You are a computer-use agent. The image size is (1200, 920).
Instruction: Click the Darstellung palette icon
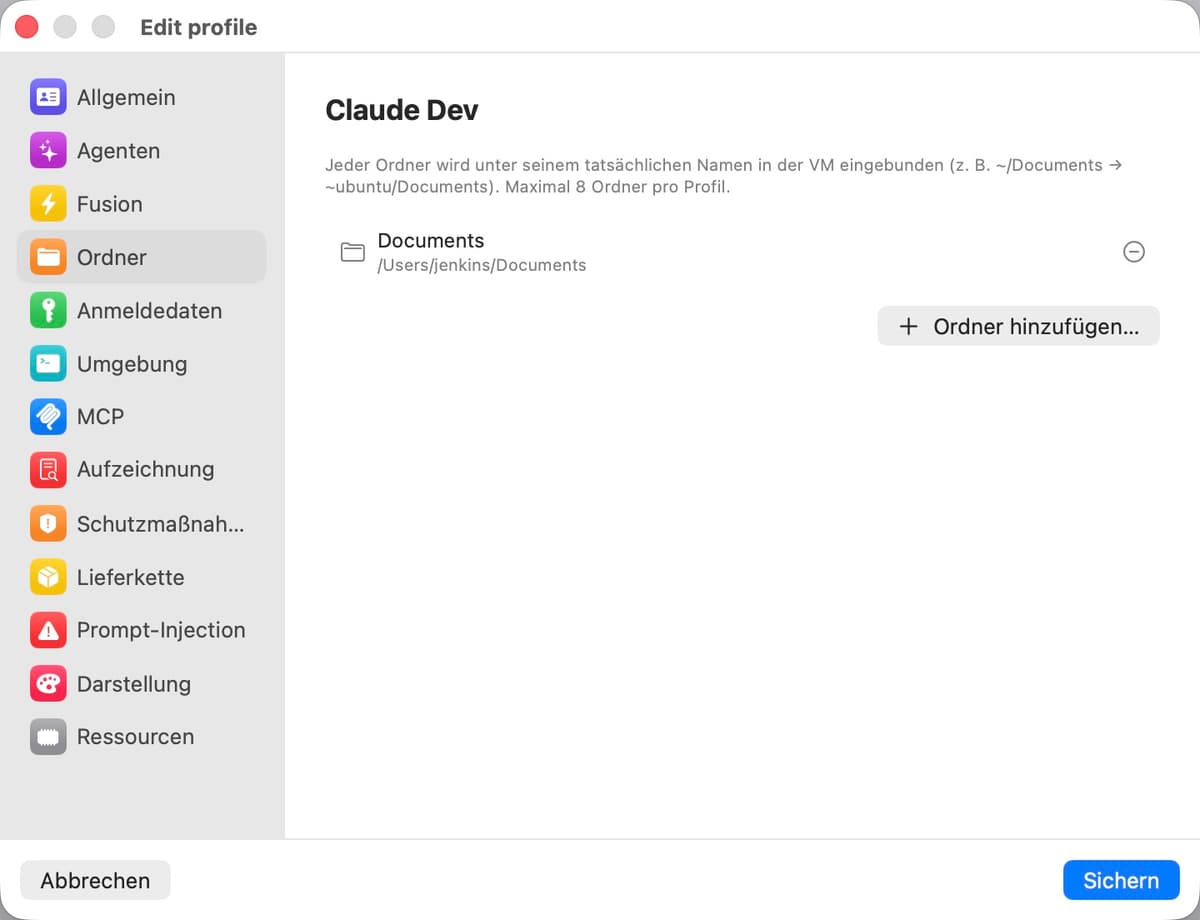pyautogui.click(x=48, y=684)
